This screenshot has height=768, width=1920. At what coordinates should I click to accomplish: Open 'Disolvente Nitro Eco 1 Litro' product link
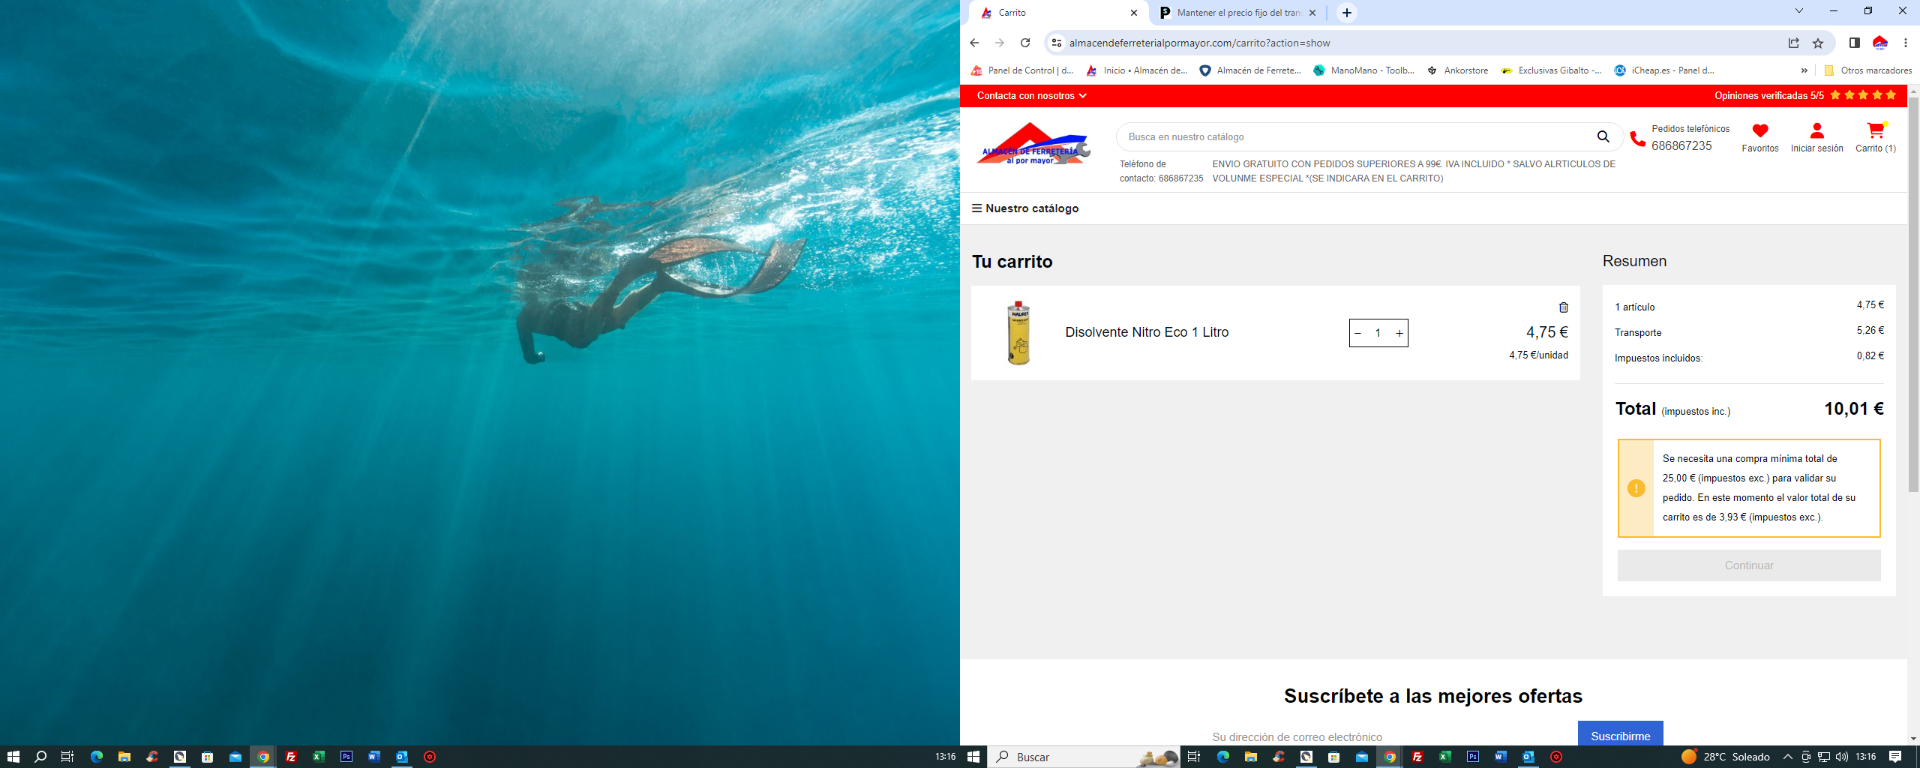tap(1147, 333)
